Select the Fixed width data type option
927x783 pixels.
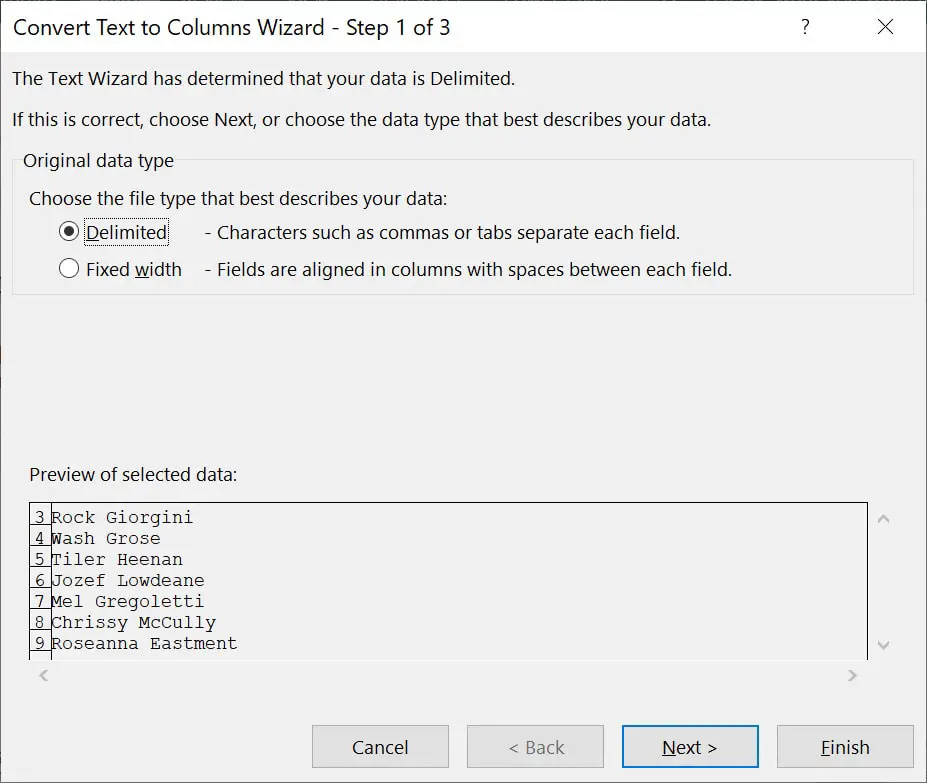point(67,269)
